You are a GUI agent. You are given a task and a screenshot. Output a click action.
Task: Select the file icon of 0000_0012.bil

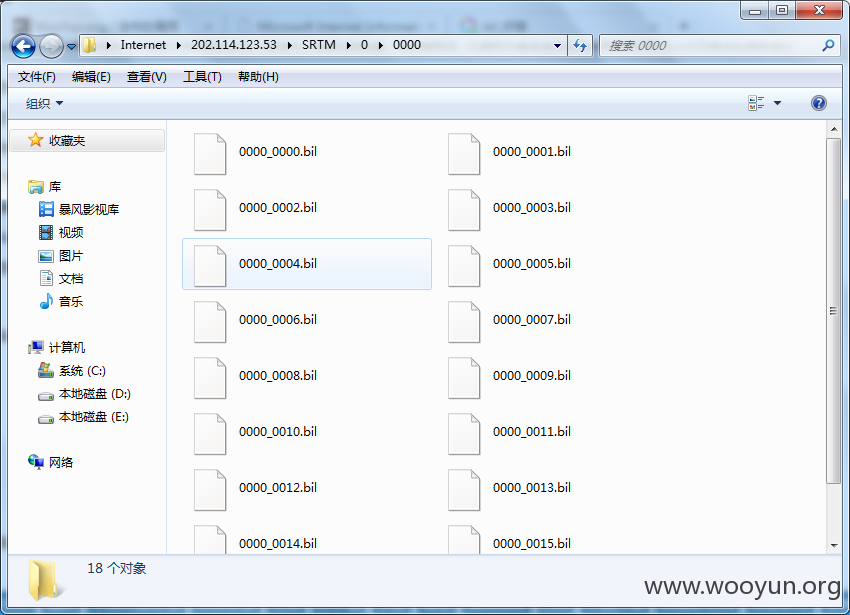pos(210,490)
